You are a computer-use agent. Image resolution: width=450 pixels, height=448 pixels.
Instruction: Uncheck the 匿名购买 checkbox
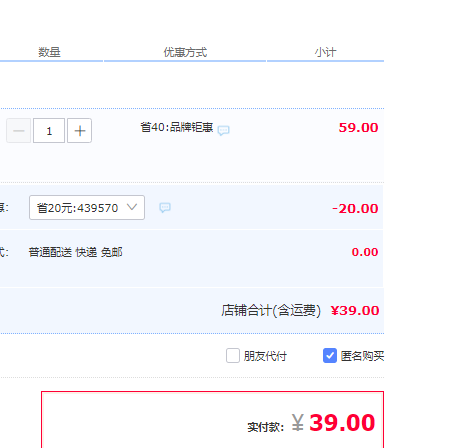[330, 355]
